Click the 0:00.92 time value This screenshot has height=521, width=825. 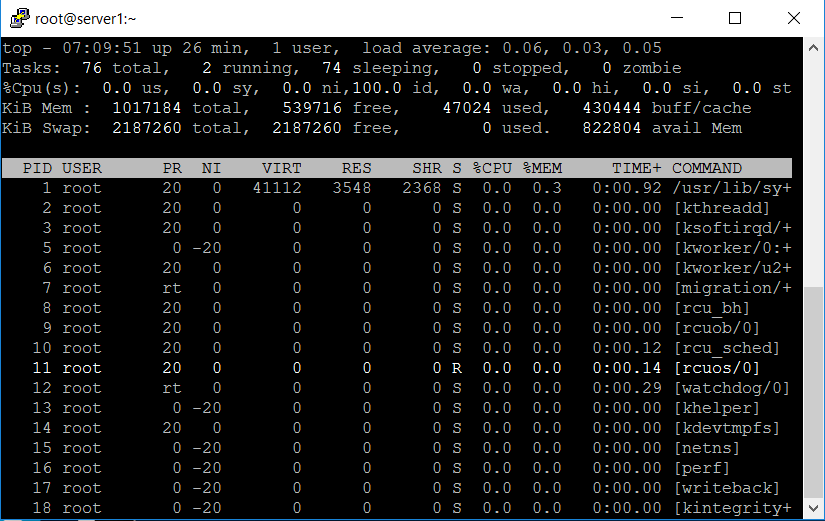tap(627, 188)
